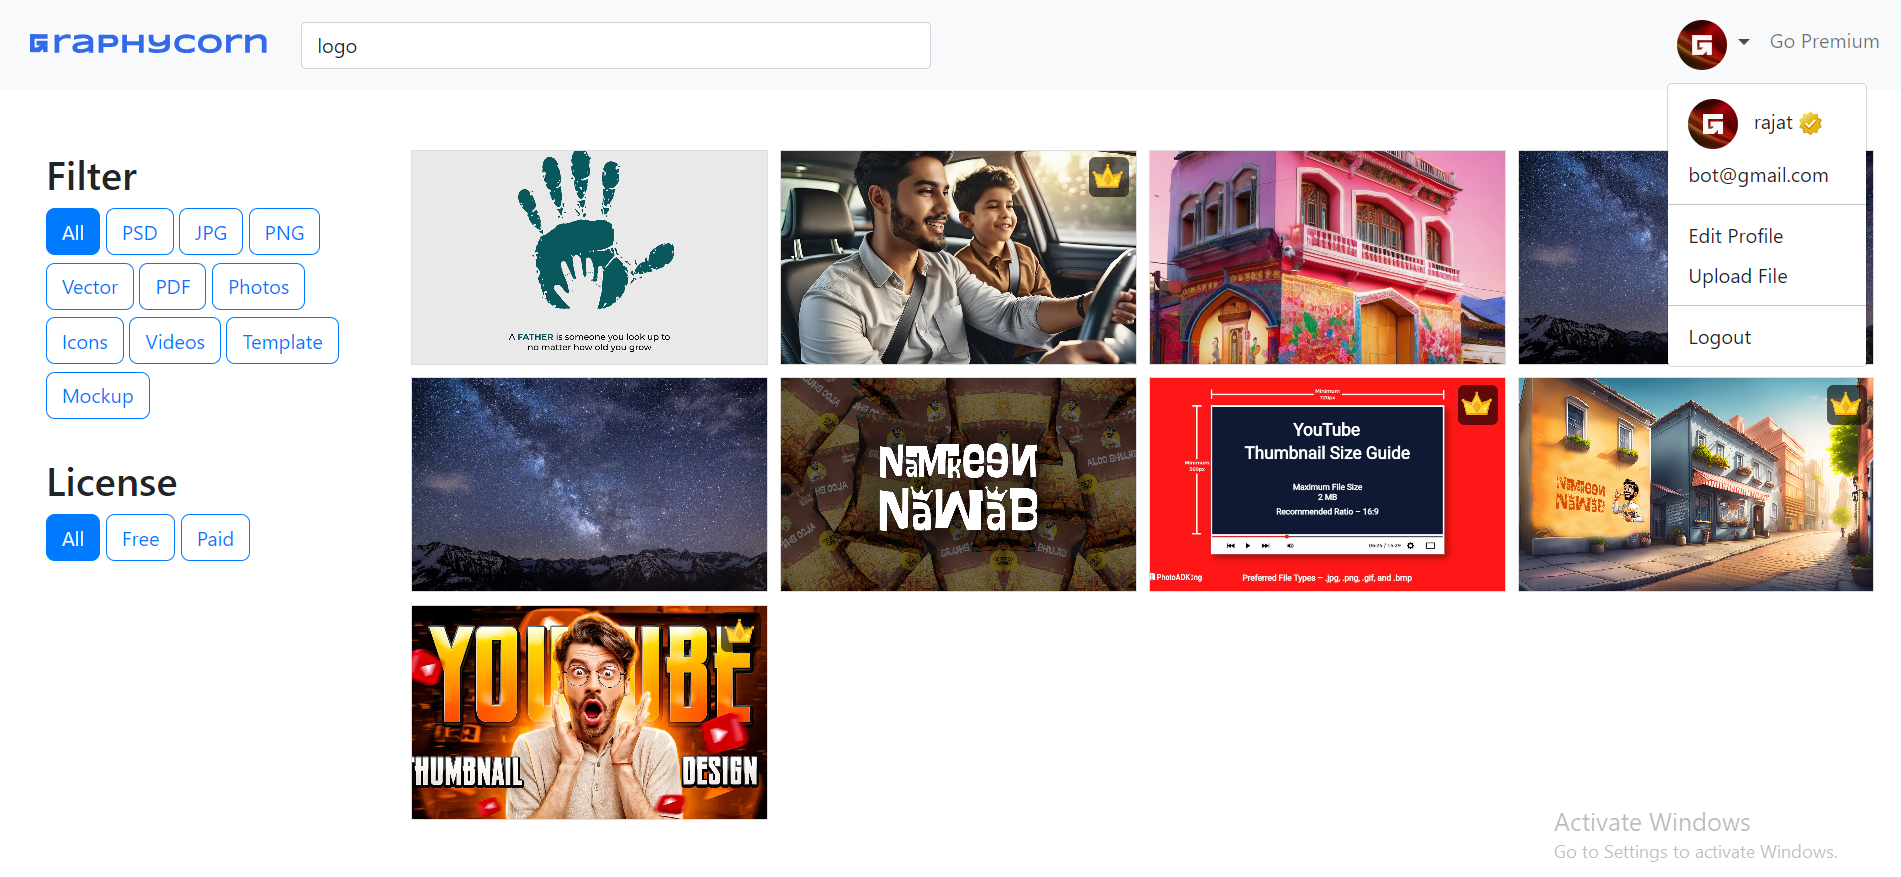Open the pink colorful building image
1901x877 pixels.
[1327, 257]
